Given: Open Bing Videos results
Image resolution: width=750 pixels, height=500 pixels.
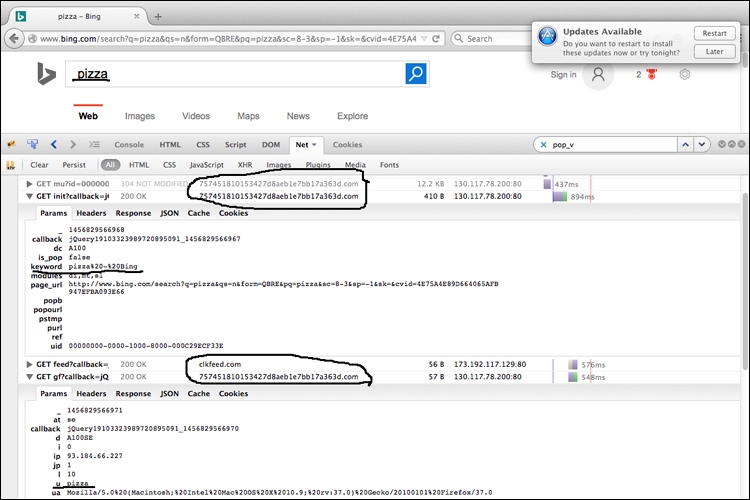Looking at the screenshot, I should [x=196, y=116].
